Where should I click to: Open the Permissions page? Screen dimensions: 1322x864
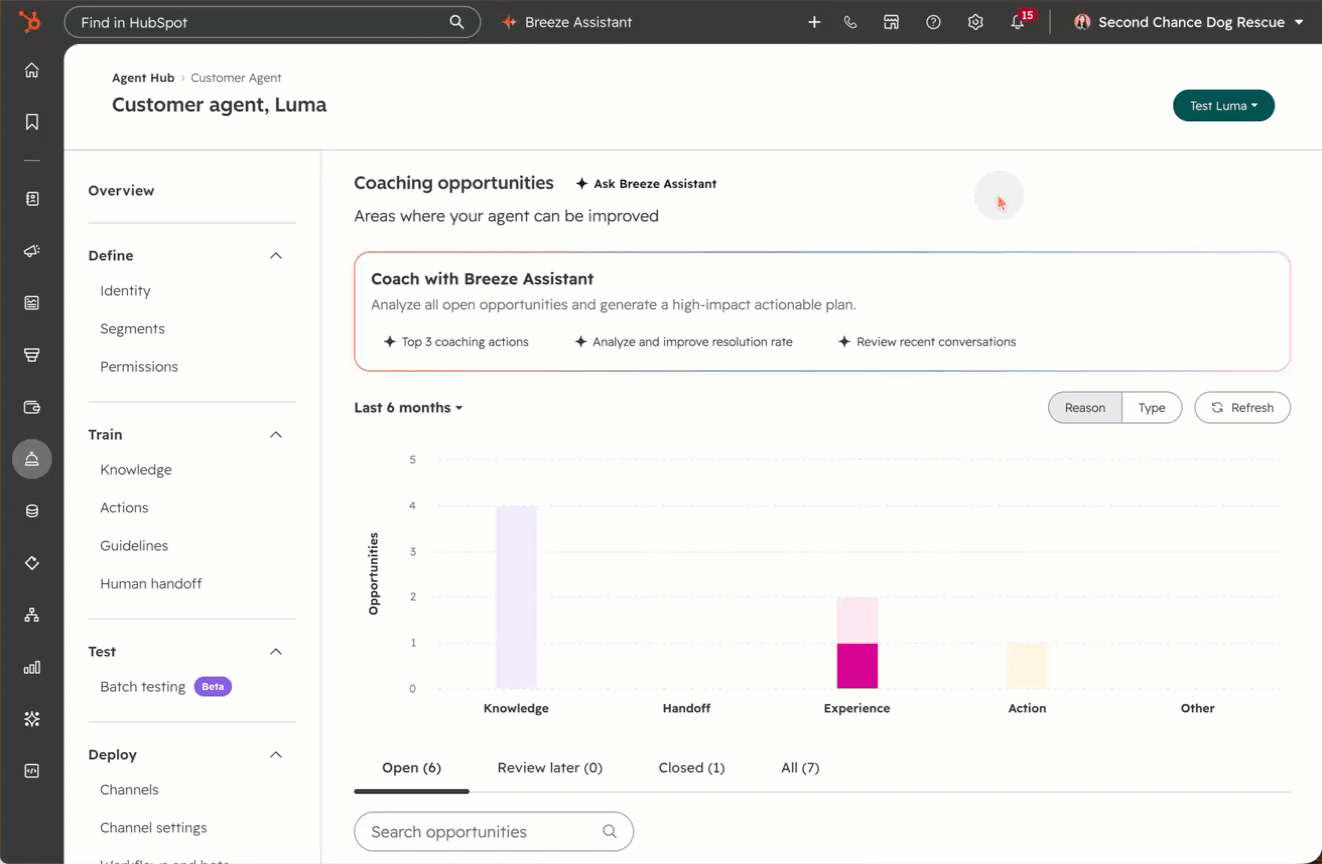tap(139, 367)
